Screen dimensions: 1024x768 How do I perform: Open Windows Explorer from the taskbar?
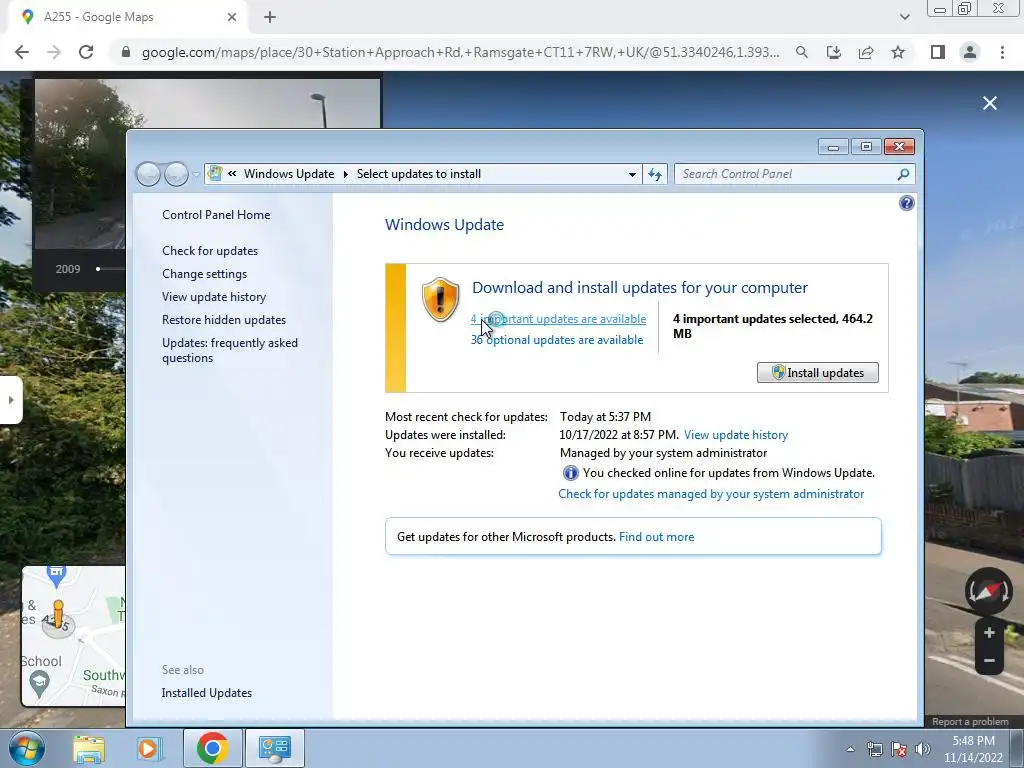pos(89,748)
